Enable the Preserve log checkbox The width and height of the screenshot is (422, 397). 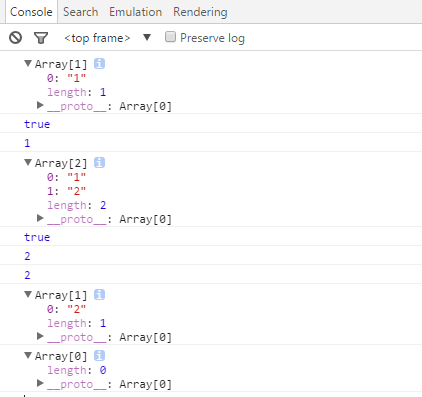(x=170, y=37)
